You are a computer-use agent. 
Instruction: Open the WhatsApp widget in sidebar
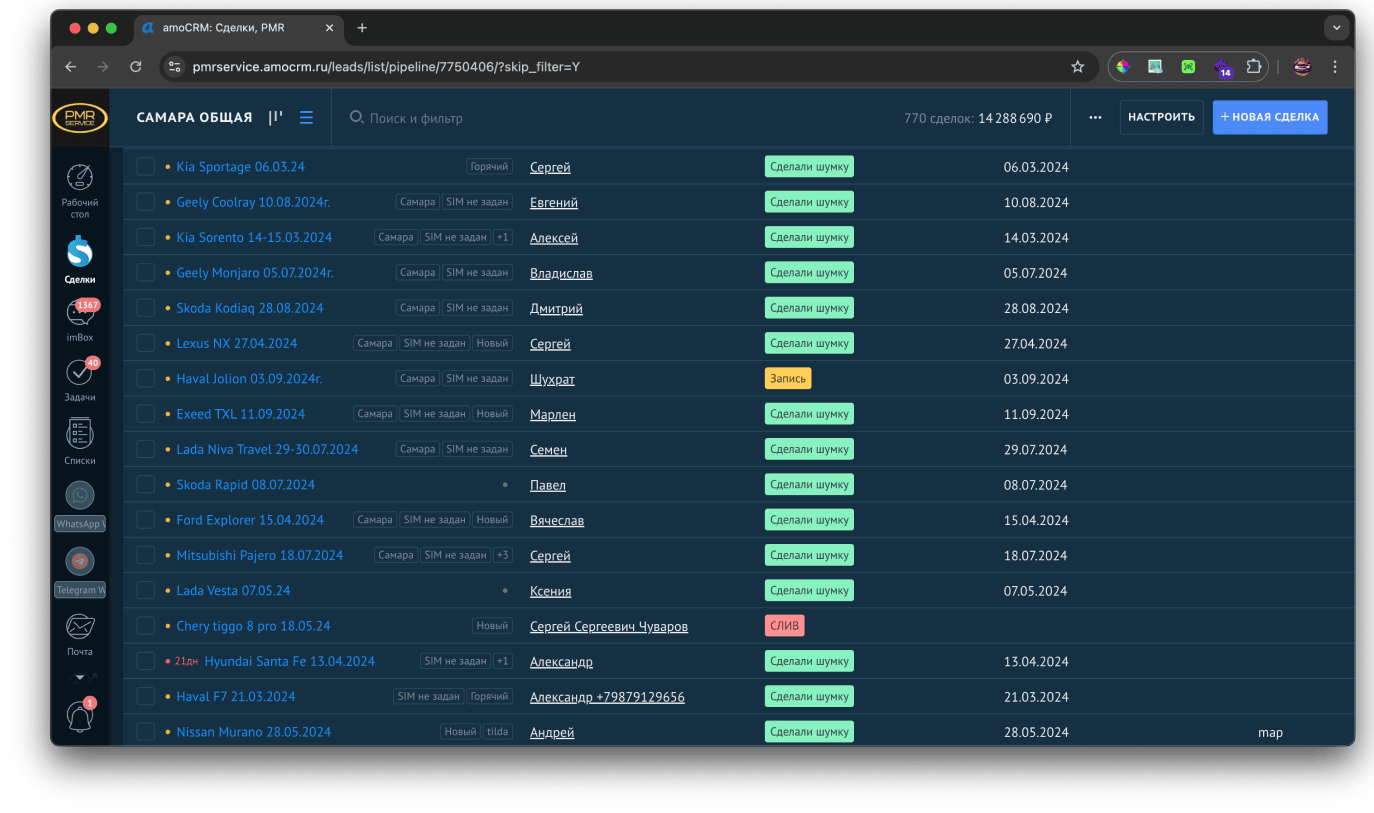tap(80, 506)
